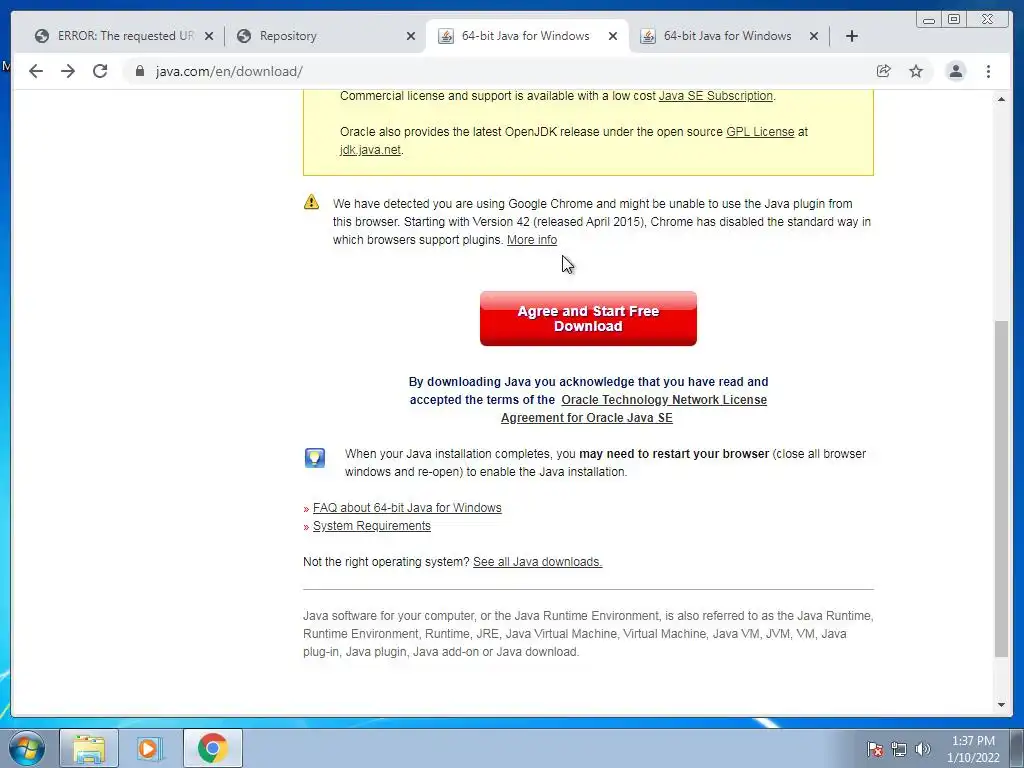Open the Action Center flag icon

[874, 749]
